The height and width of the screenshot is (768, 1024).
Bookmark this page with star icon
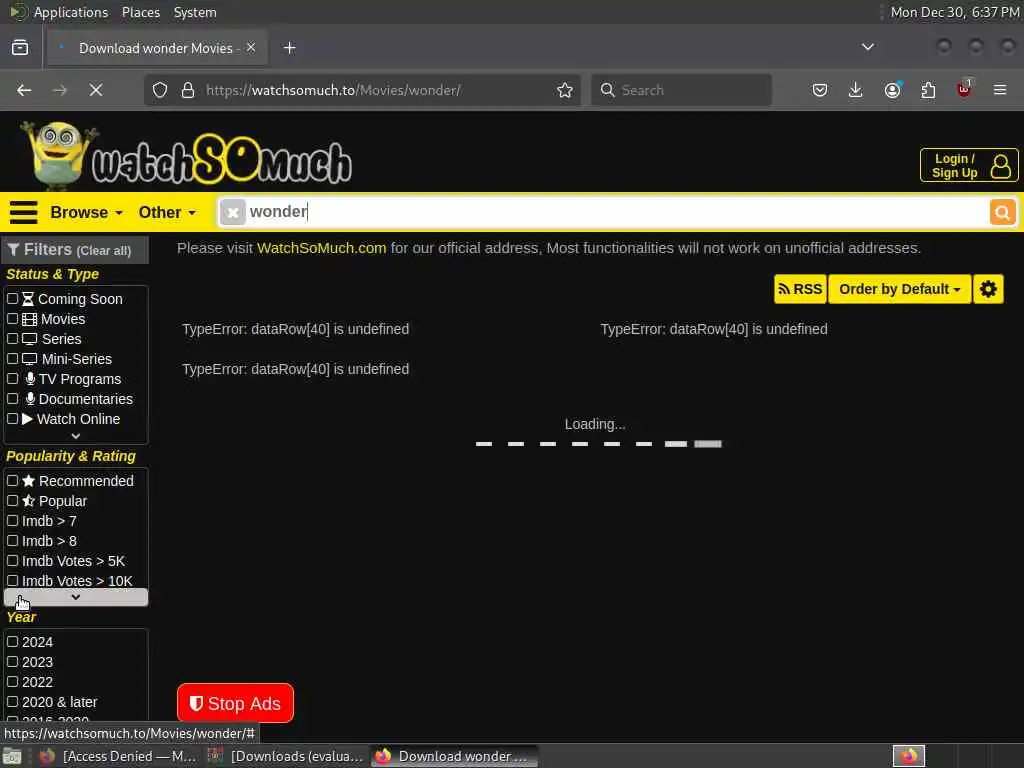pos(565,90)
